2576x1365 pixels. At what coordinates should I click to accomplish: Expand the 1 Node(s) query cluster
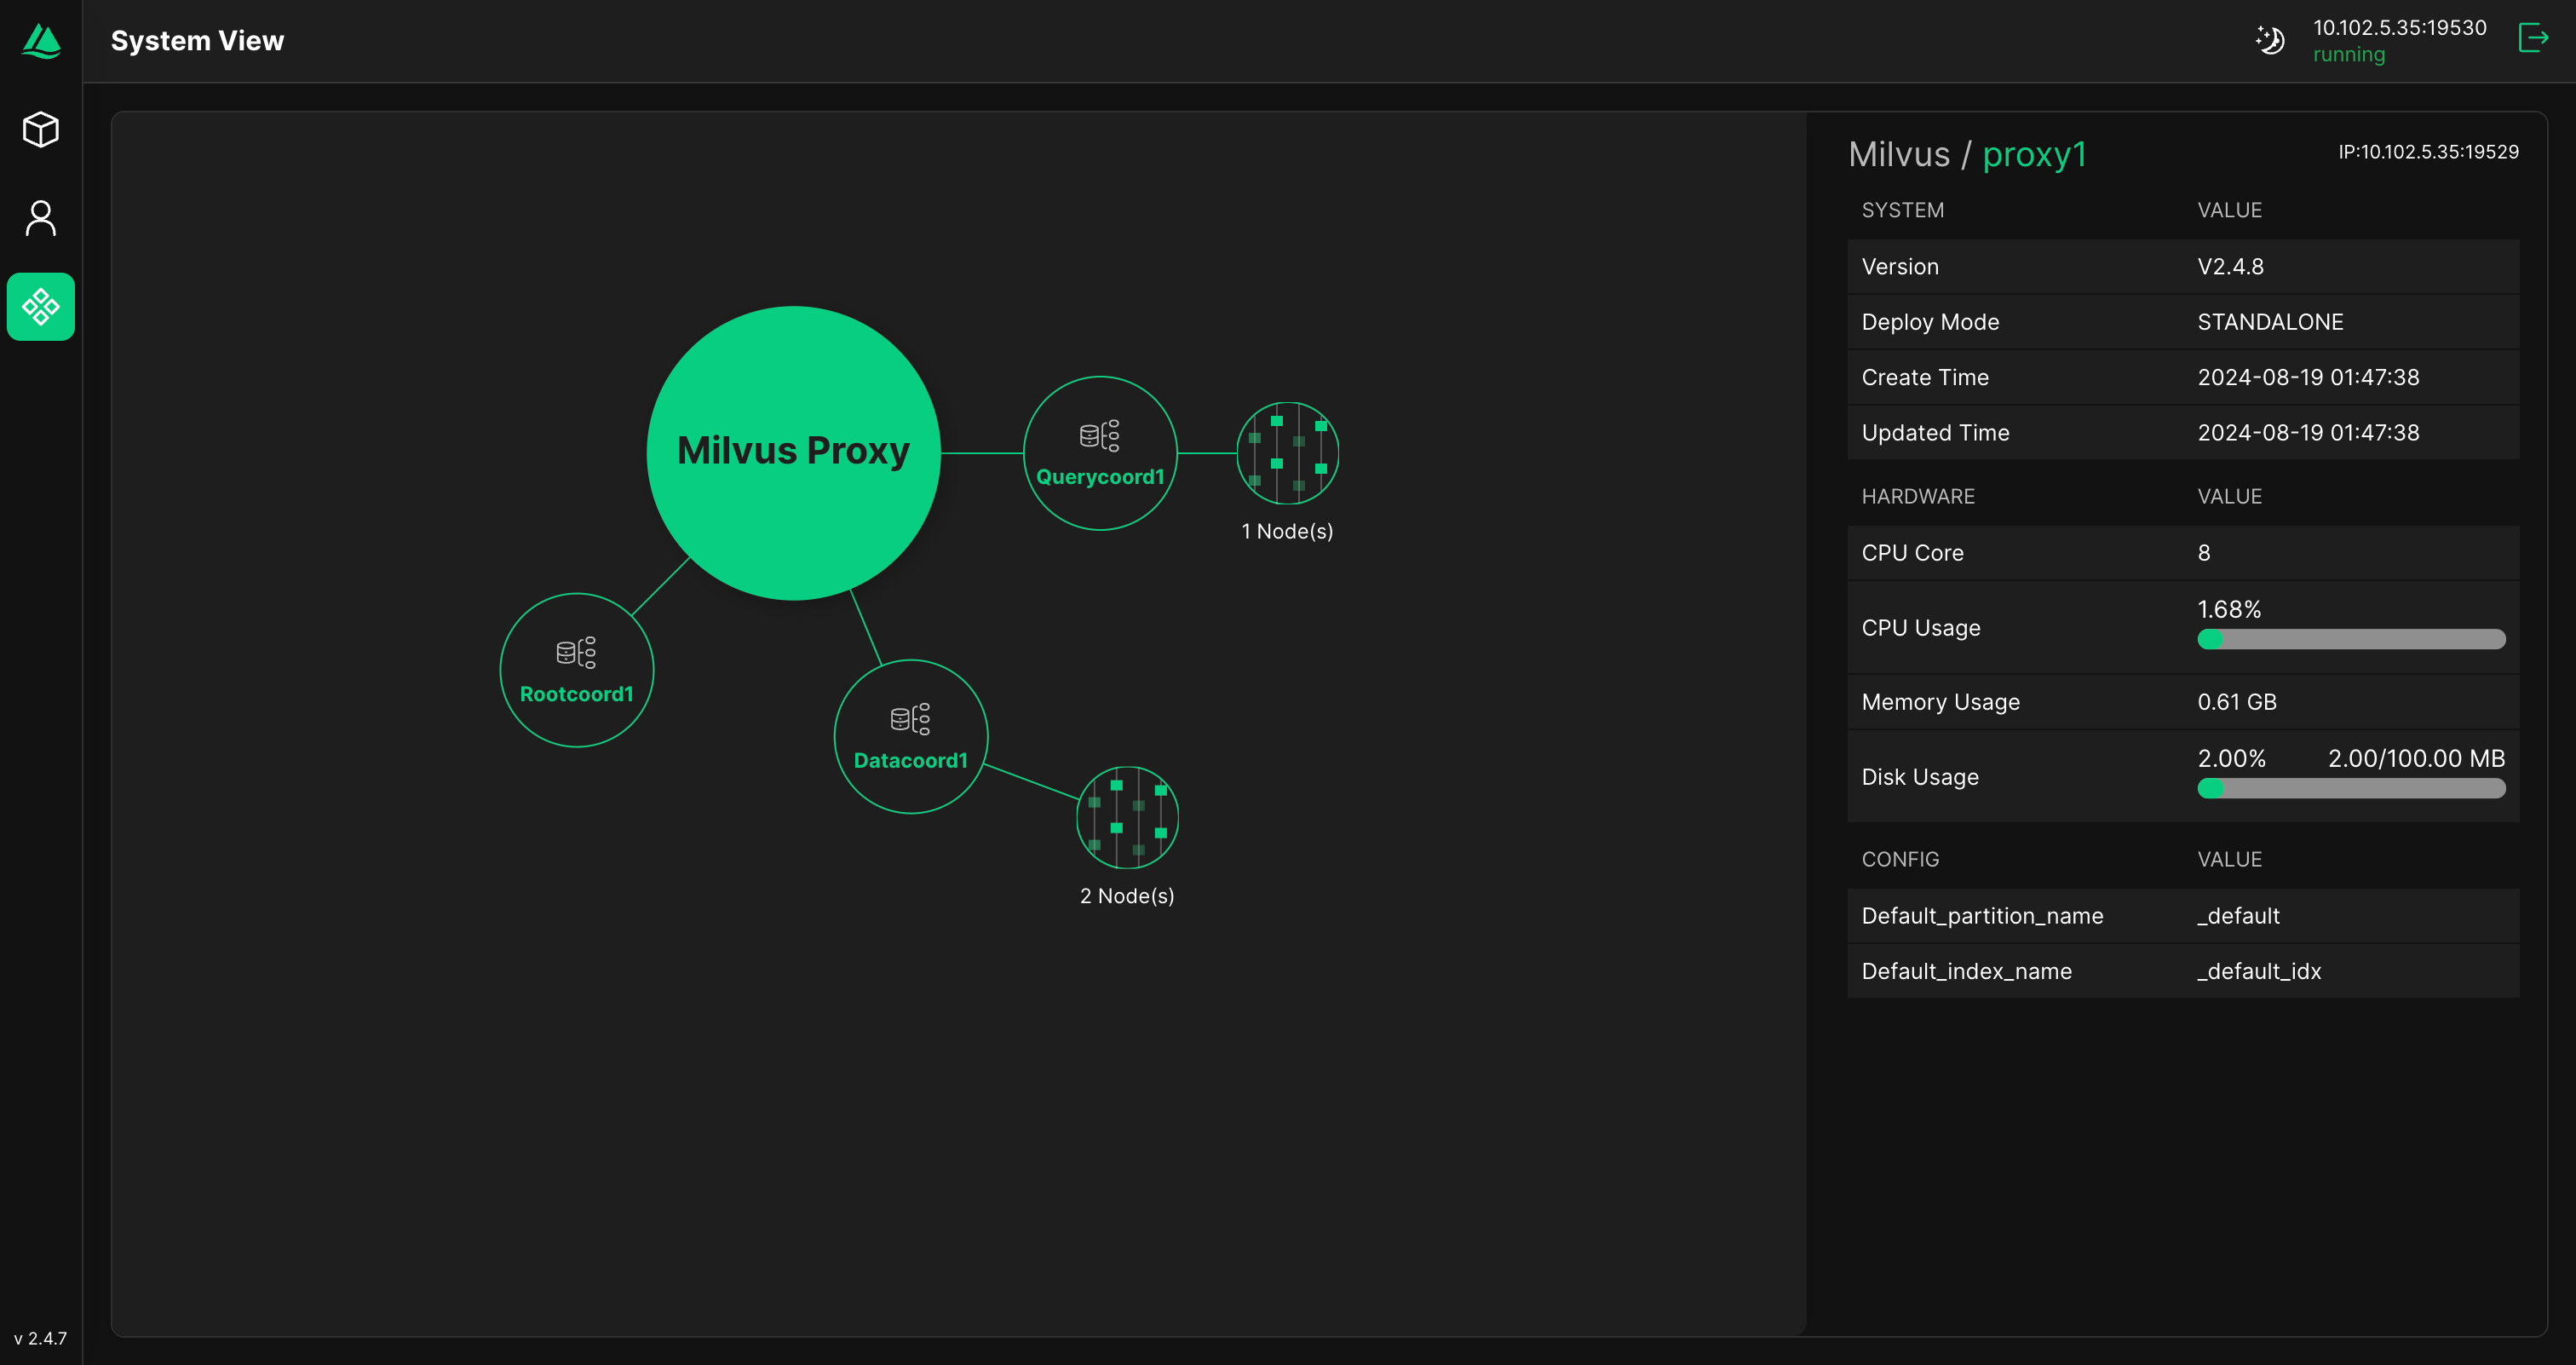click(1287, 453)
